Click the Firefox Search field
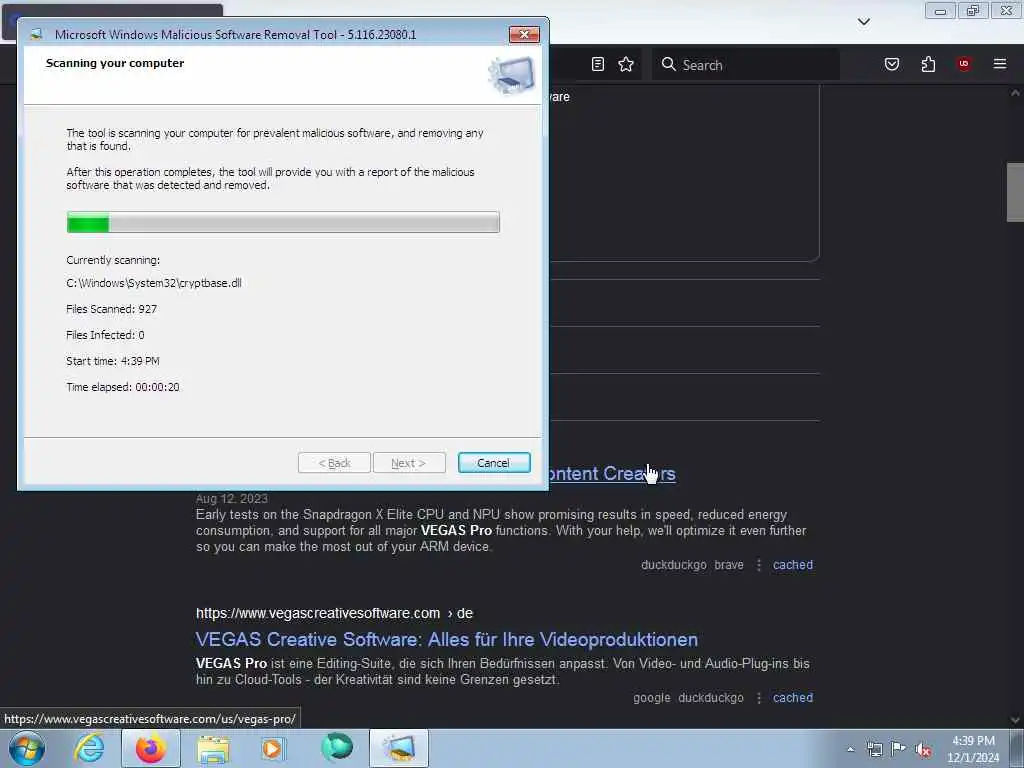 pyautogui.click(x=746, y=65)
